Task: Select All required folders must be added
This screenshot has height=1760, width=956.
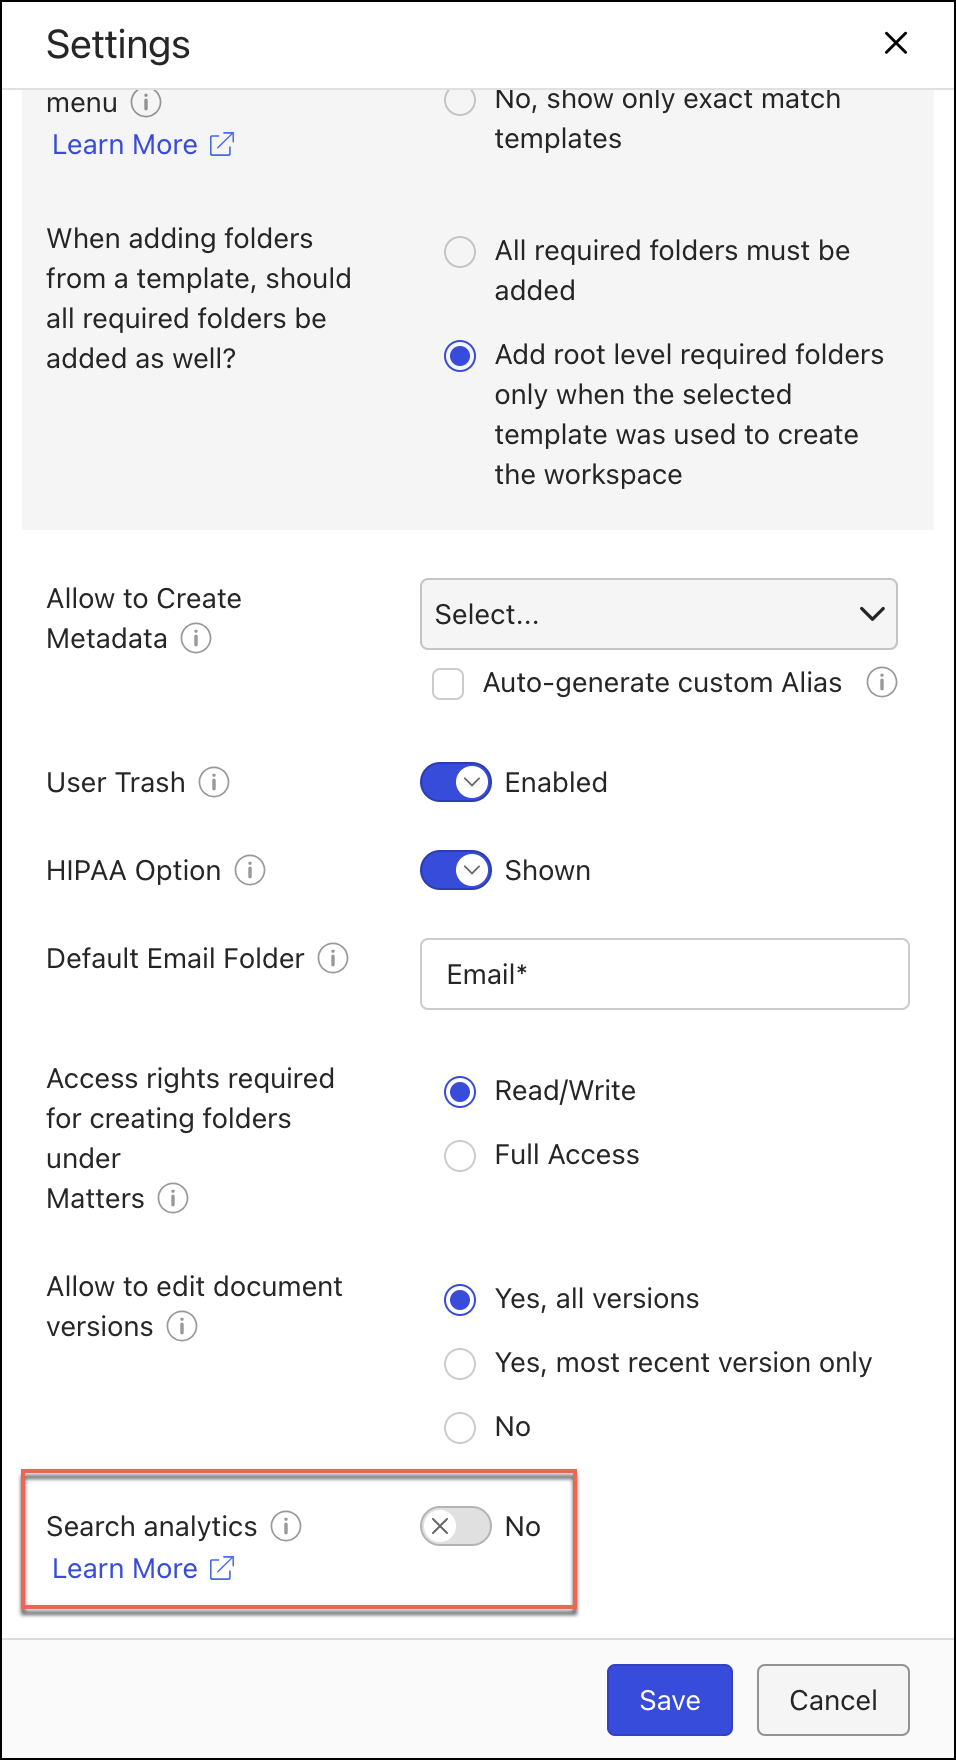Action: point(460,252)
